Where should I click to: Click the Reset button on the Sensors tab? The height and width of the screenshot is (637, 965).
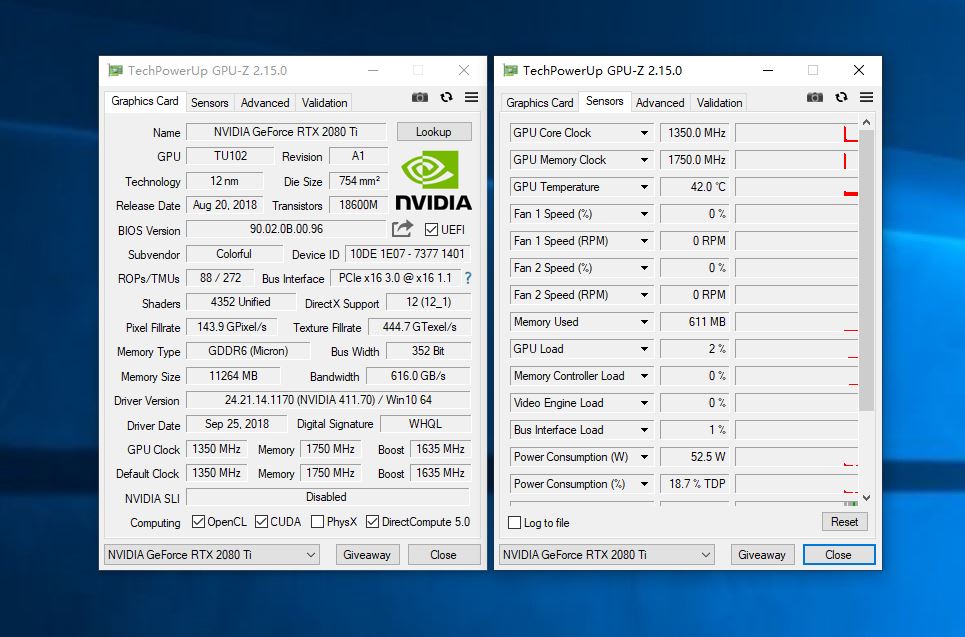click(843, 522)
